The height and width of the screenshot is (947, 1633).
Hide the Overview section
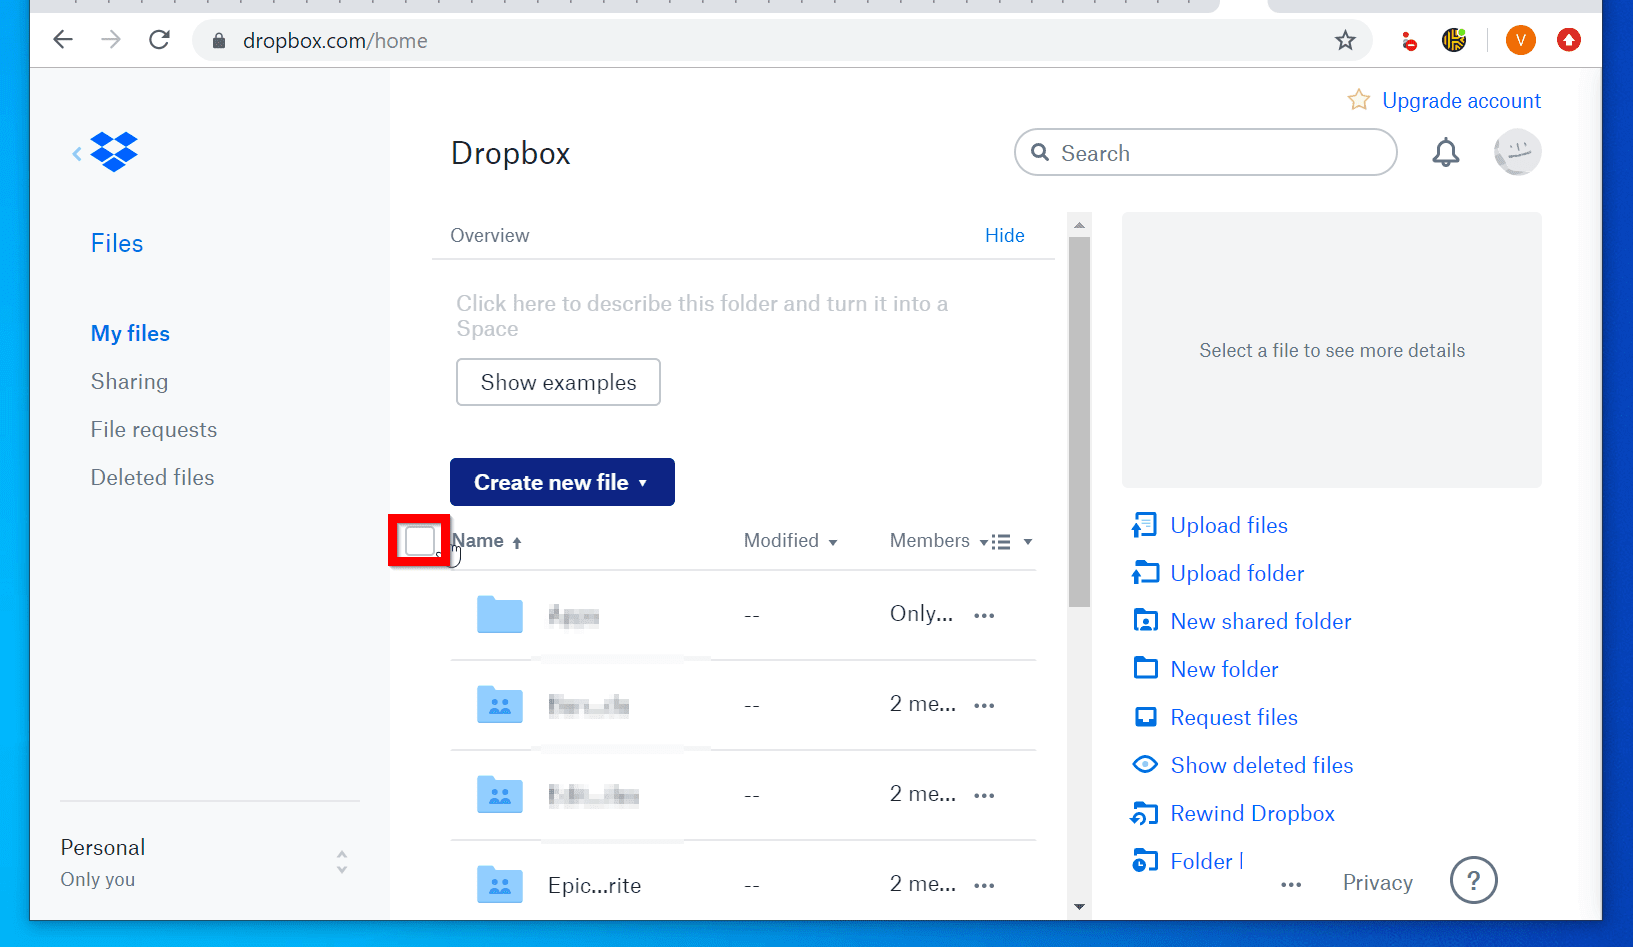(x=1004, y=235)
